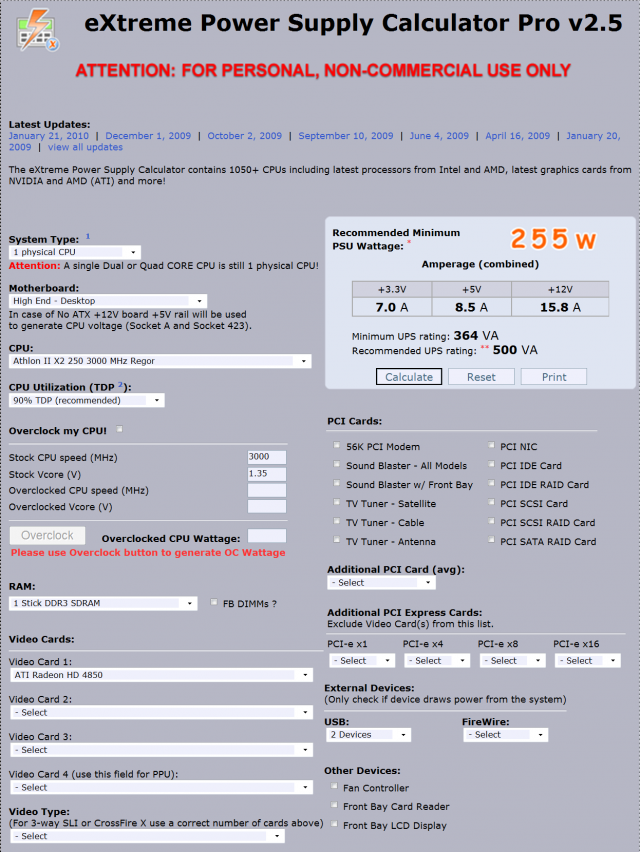Click the Overclocked CPU Wattage field
Image resolution: width=640 pixels, height=853 pixels.
pyautogui.click(x=267, y=536)
